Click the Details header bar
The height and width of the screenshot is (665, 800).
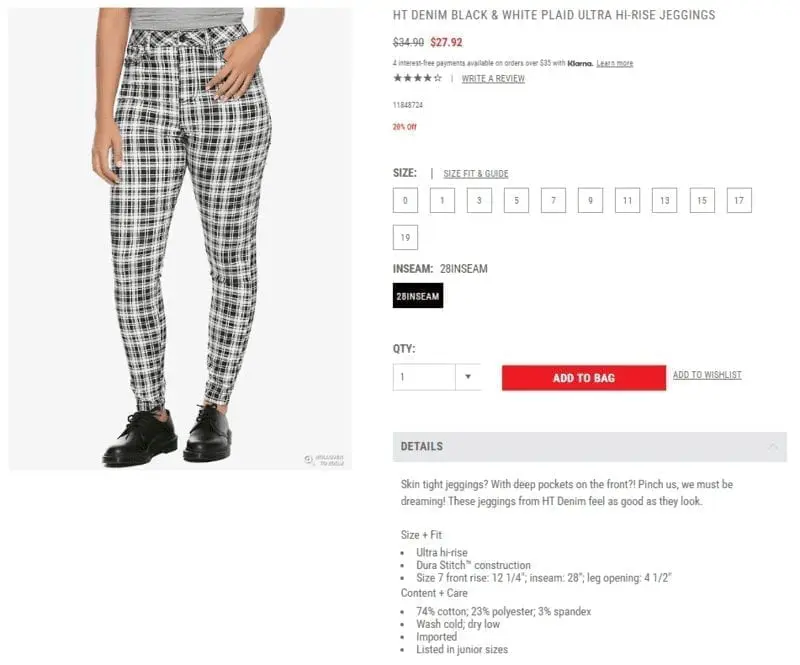(x=590, y=447)
